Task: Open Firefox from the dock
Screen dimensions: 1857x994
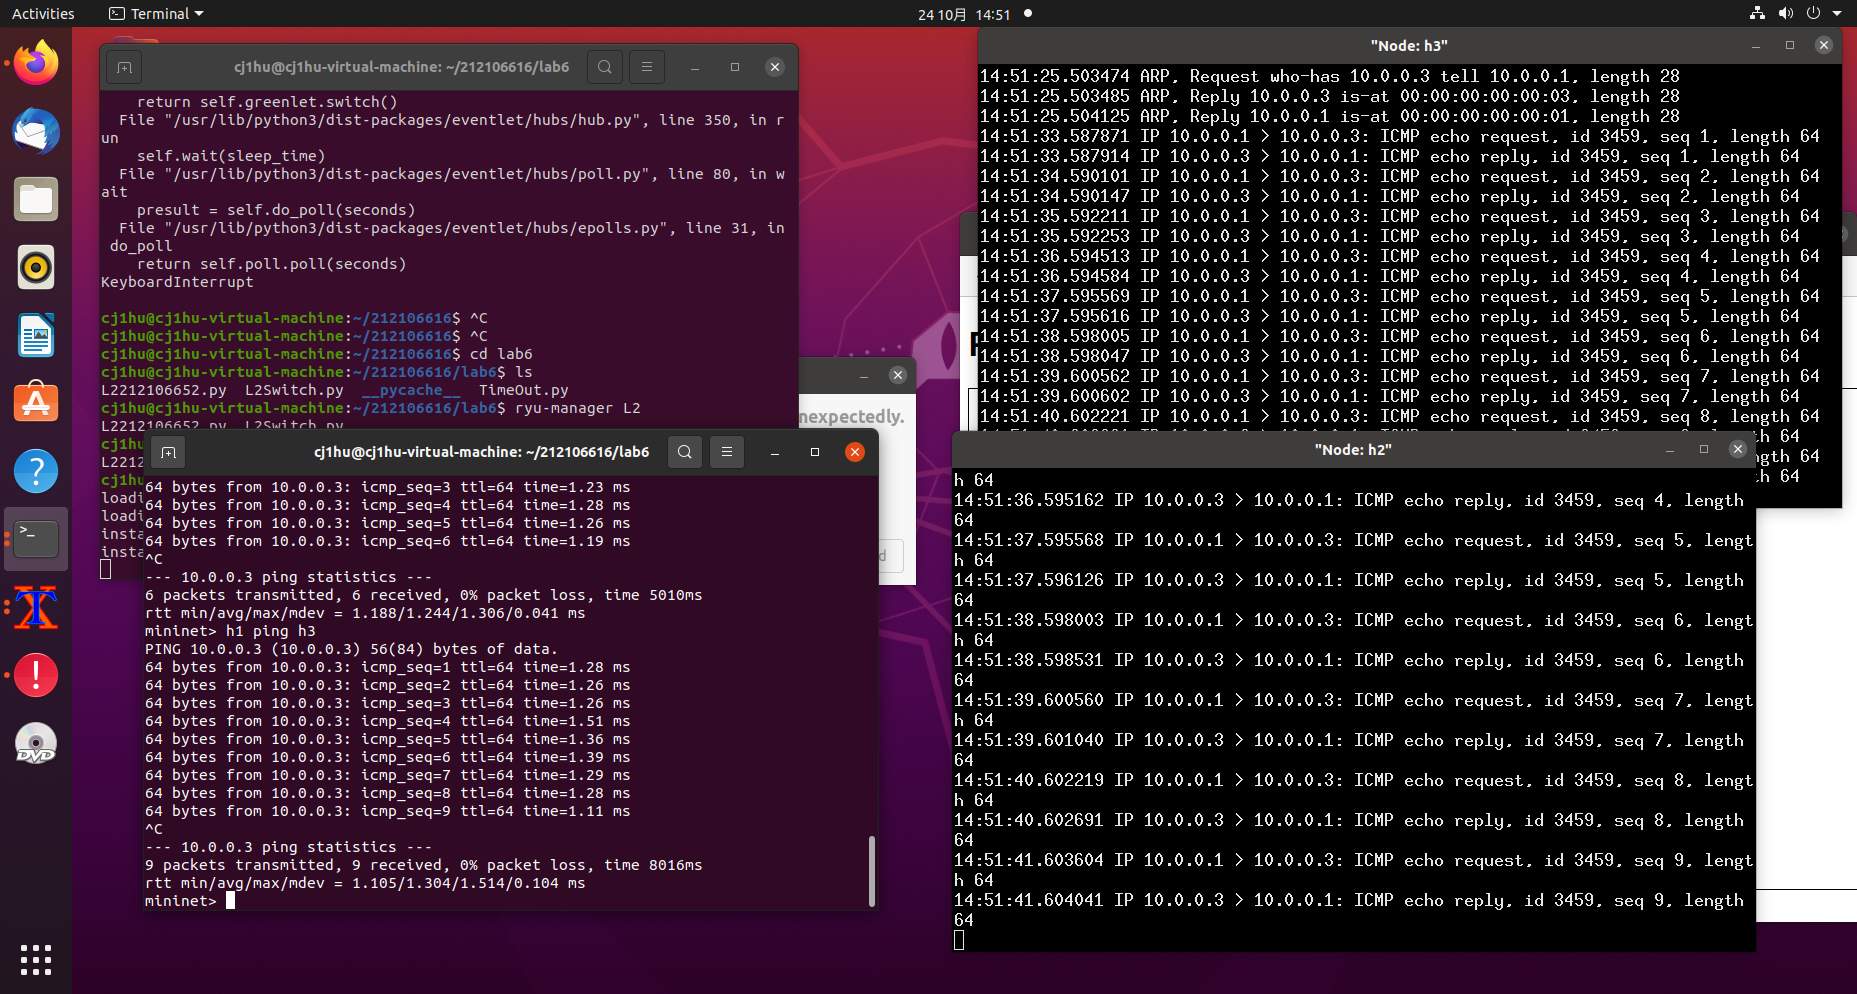Action: click(x=36, y=64)
